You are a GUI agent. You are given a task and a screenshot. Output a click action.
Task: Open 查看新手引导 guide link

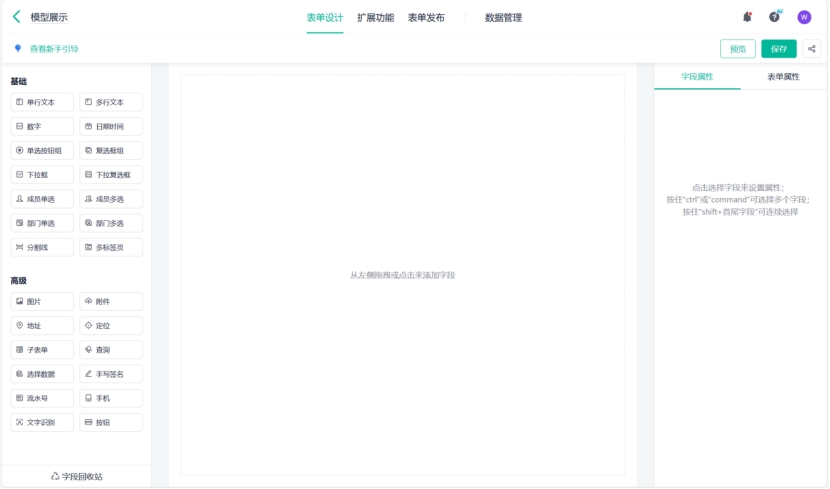click(x=53, y=49)
